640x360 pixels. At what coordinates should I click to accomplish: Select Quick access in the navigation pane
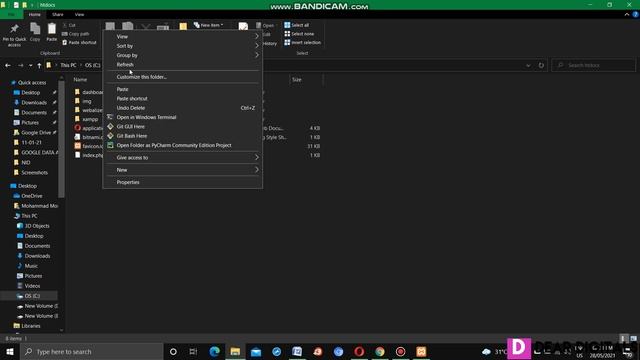(32, 82)
